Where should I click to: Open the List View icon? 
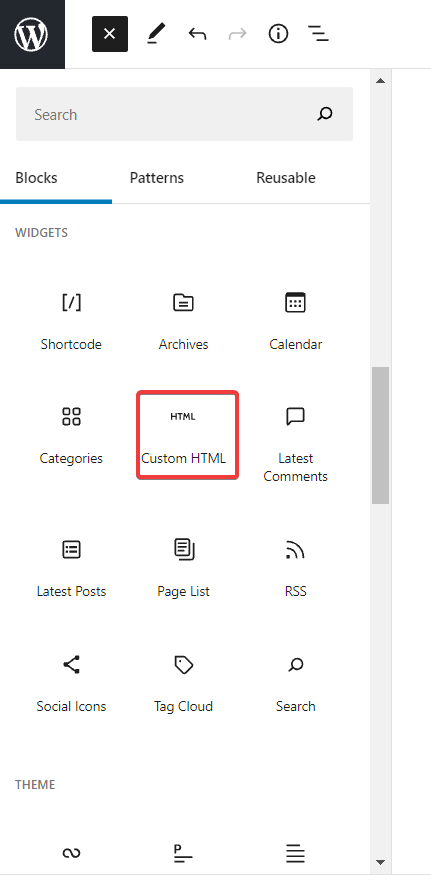click(318, 34)
